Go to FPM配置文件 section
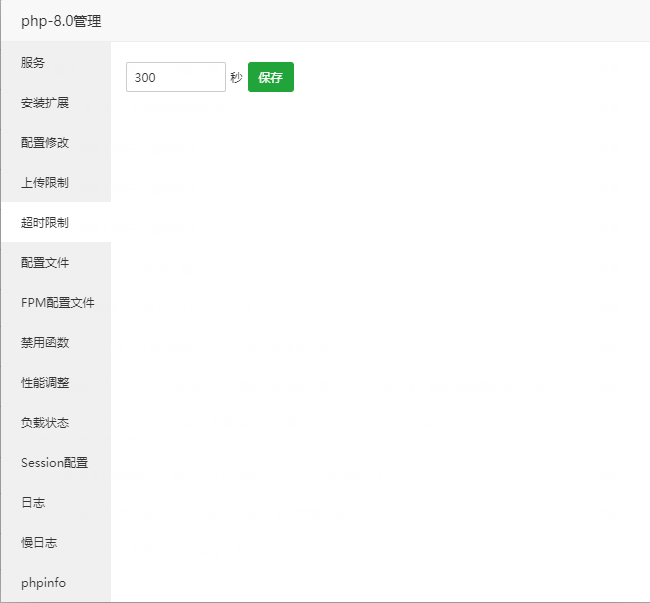This screenshot has height=603, width=650. pyautogui.click(x=56, y=303)
